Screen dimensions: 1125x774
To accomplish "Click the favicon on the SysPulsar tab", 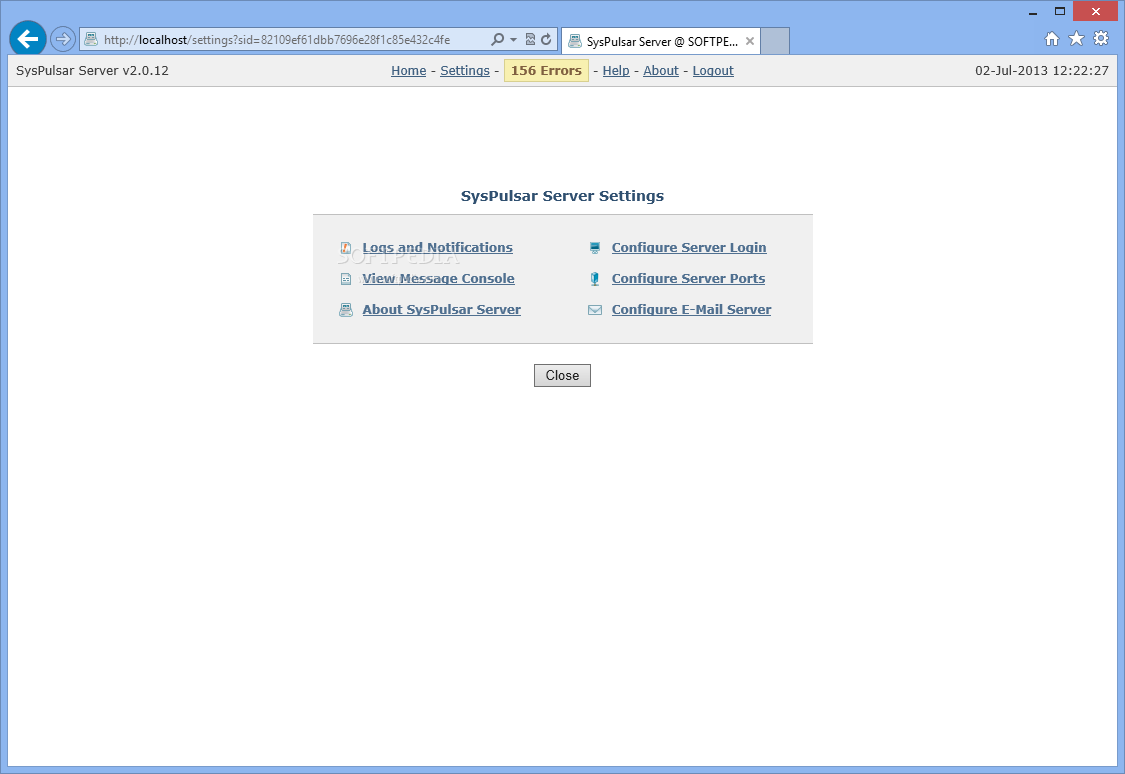I will (x=575, y=41).
